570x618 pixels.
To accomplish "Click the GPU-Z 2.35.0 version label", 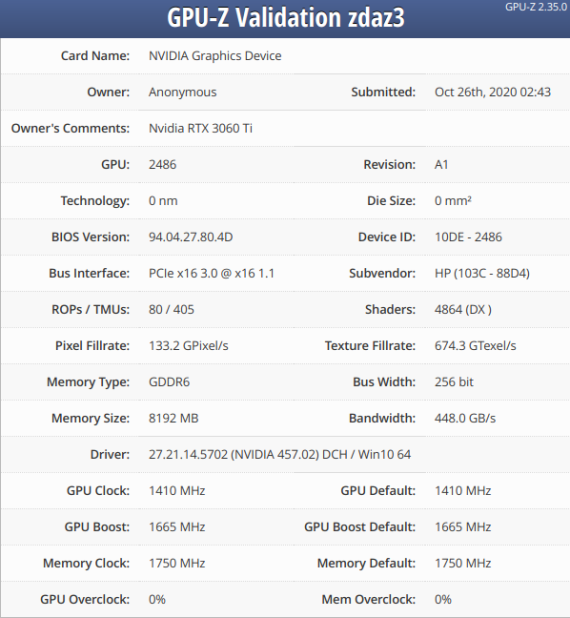I will click(x=536, y=7).
